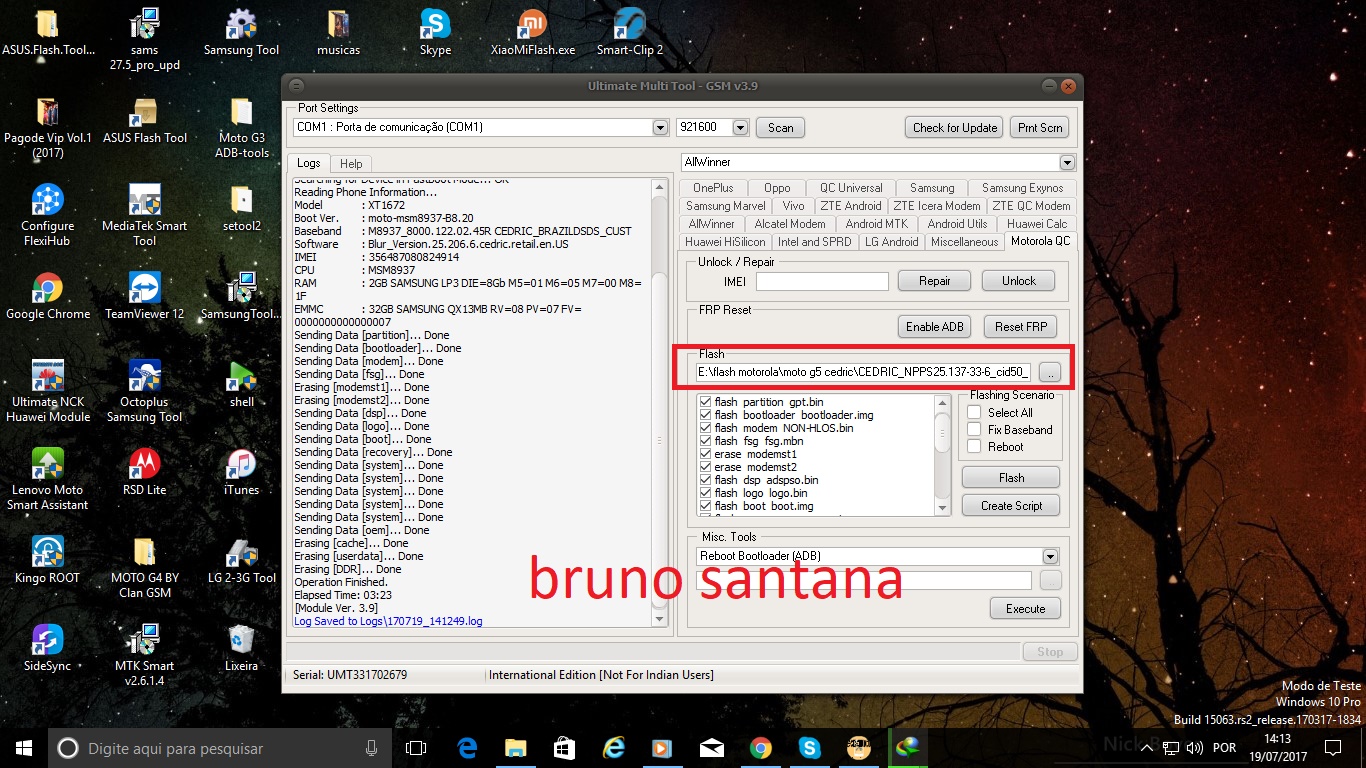The image size is (1366, 768).
Task: Click the Prnt Scrn button
Action: (1040, 128)
